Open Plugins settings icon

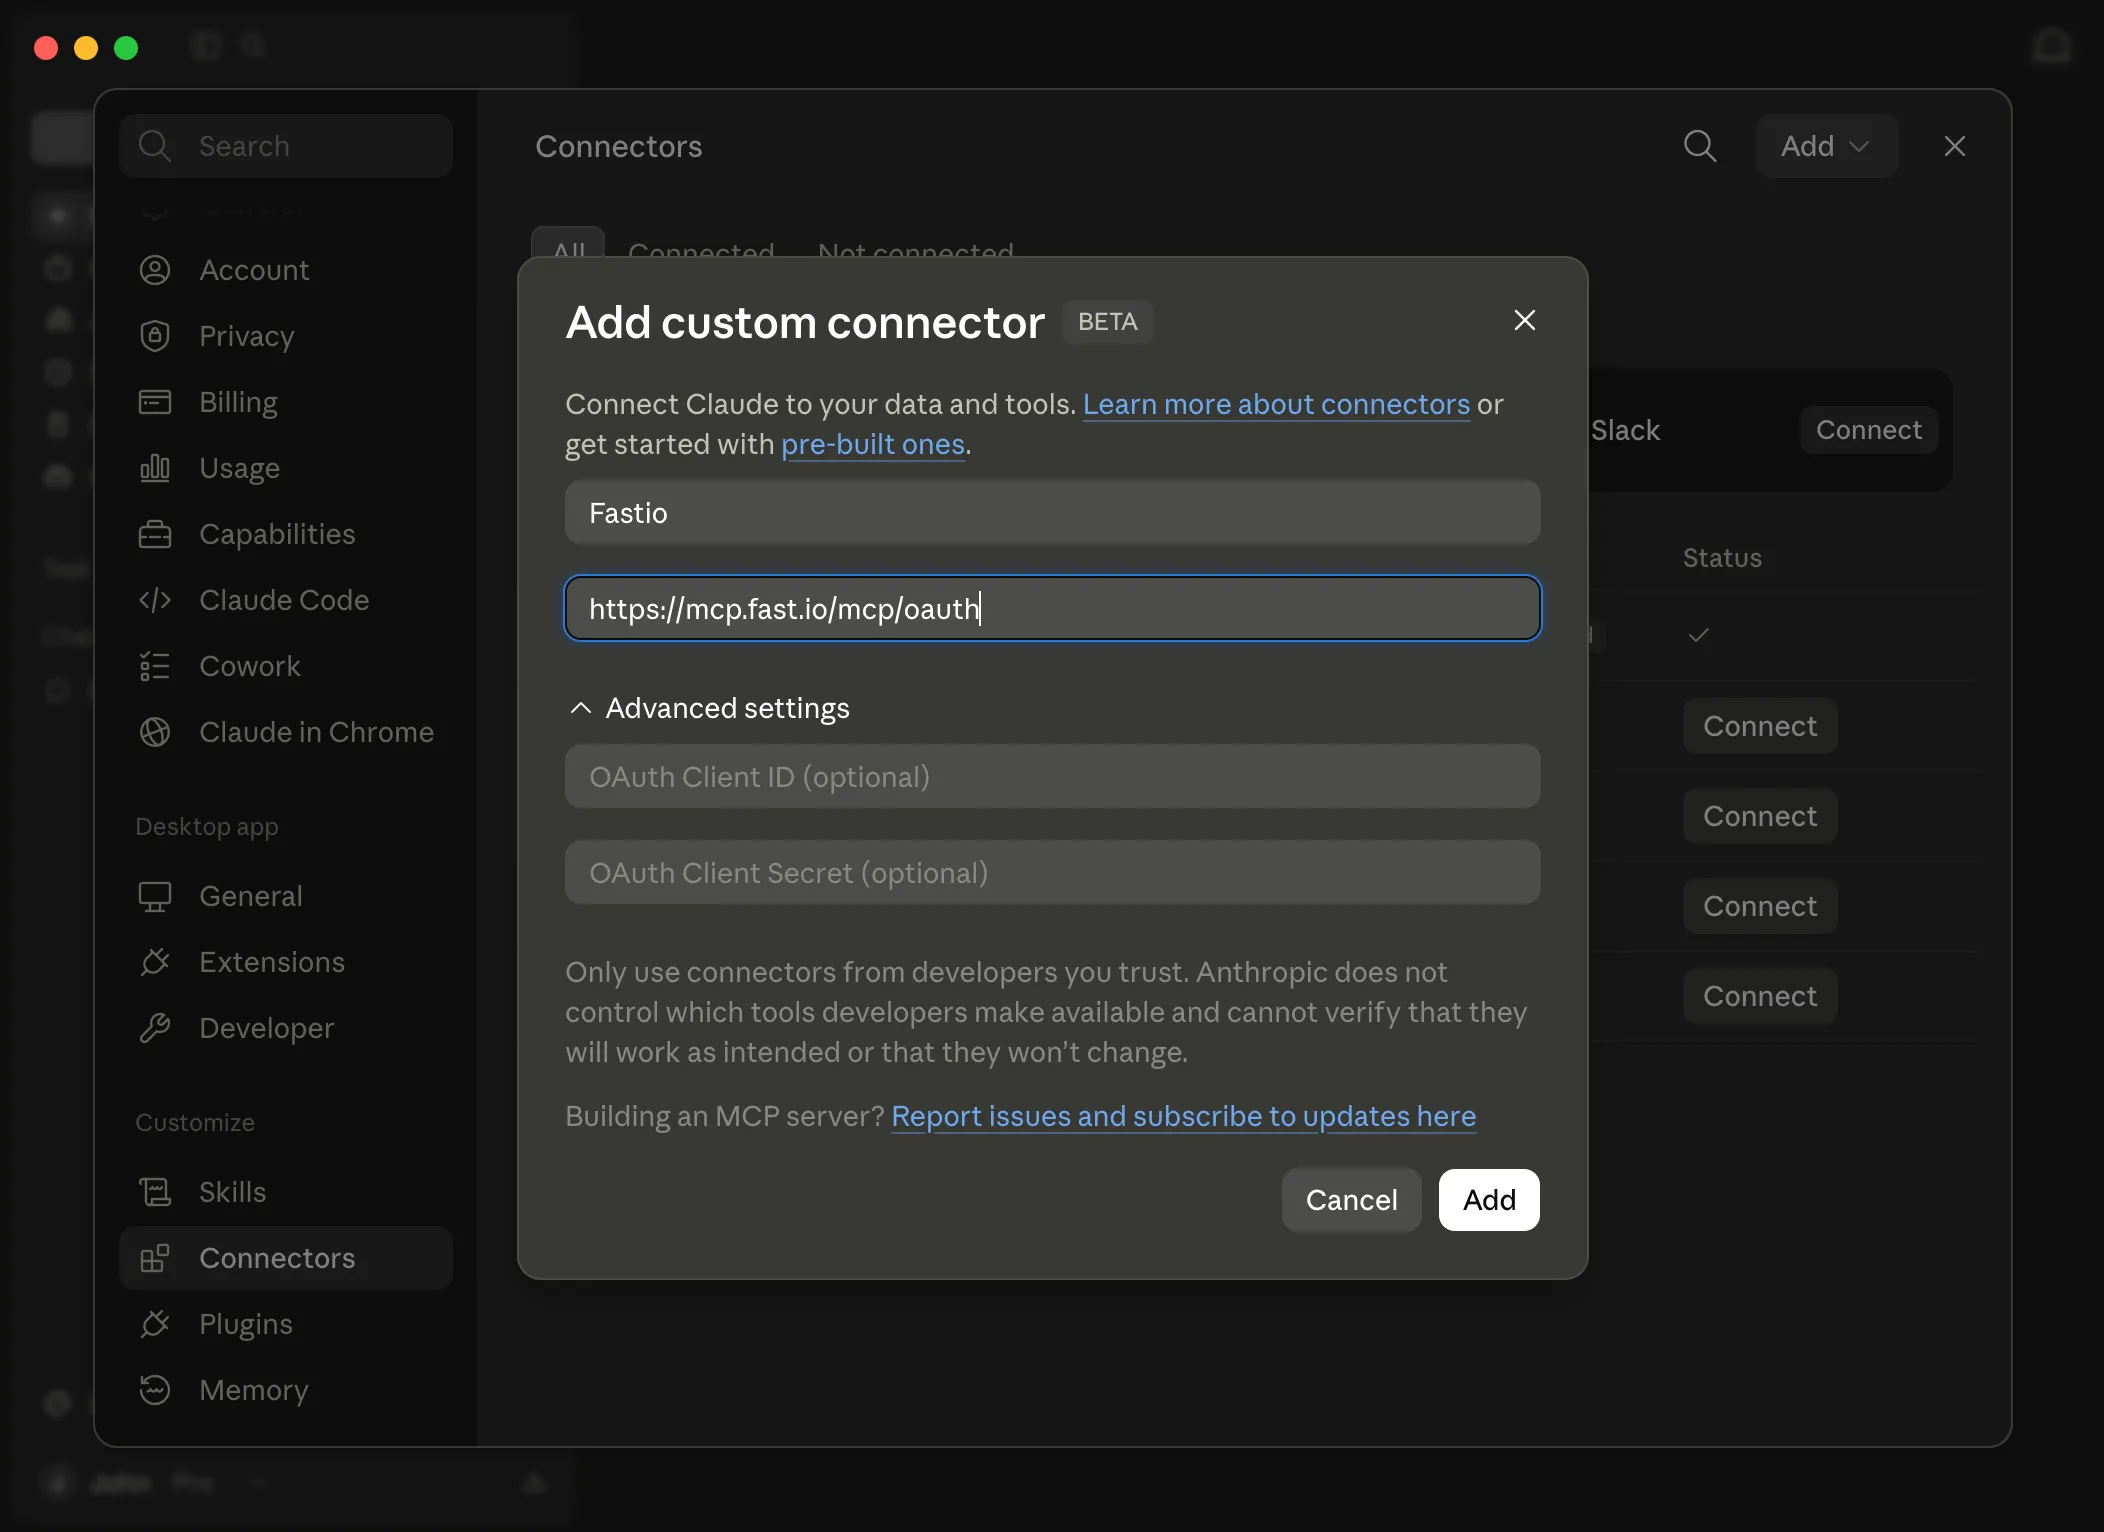(154, 1324)
